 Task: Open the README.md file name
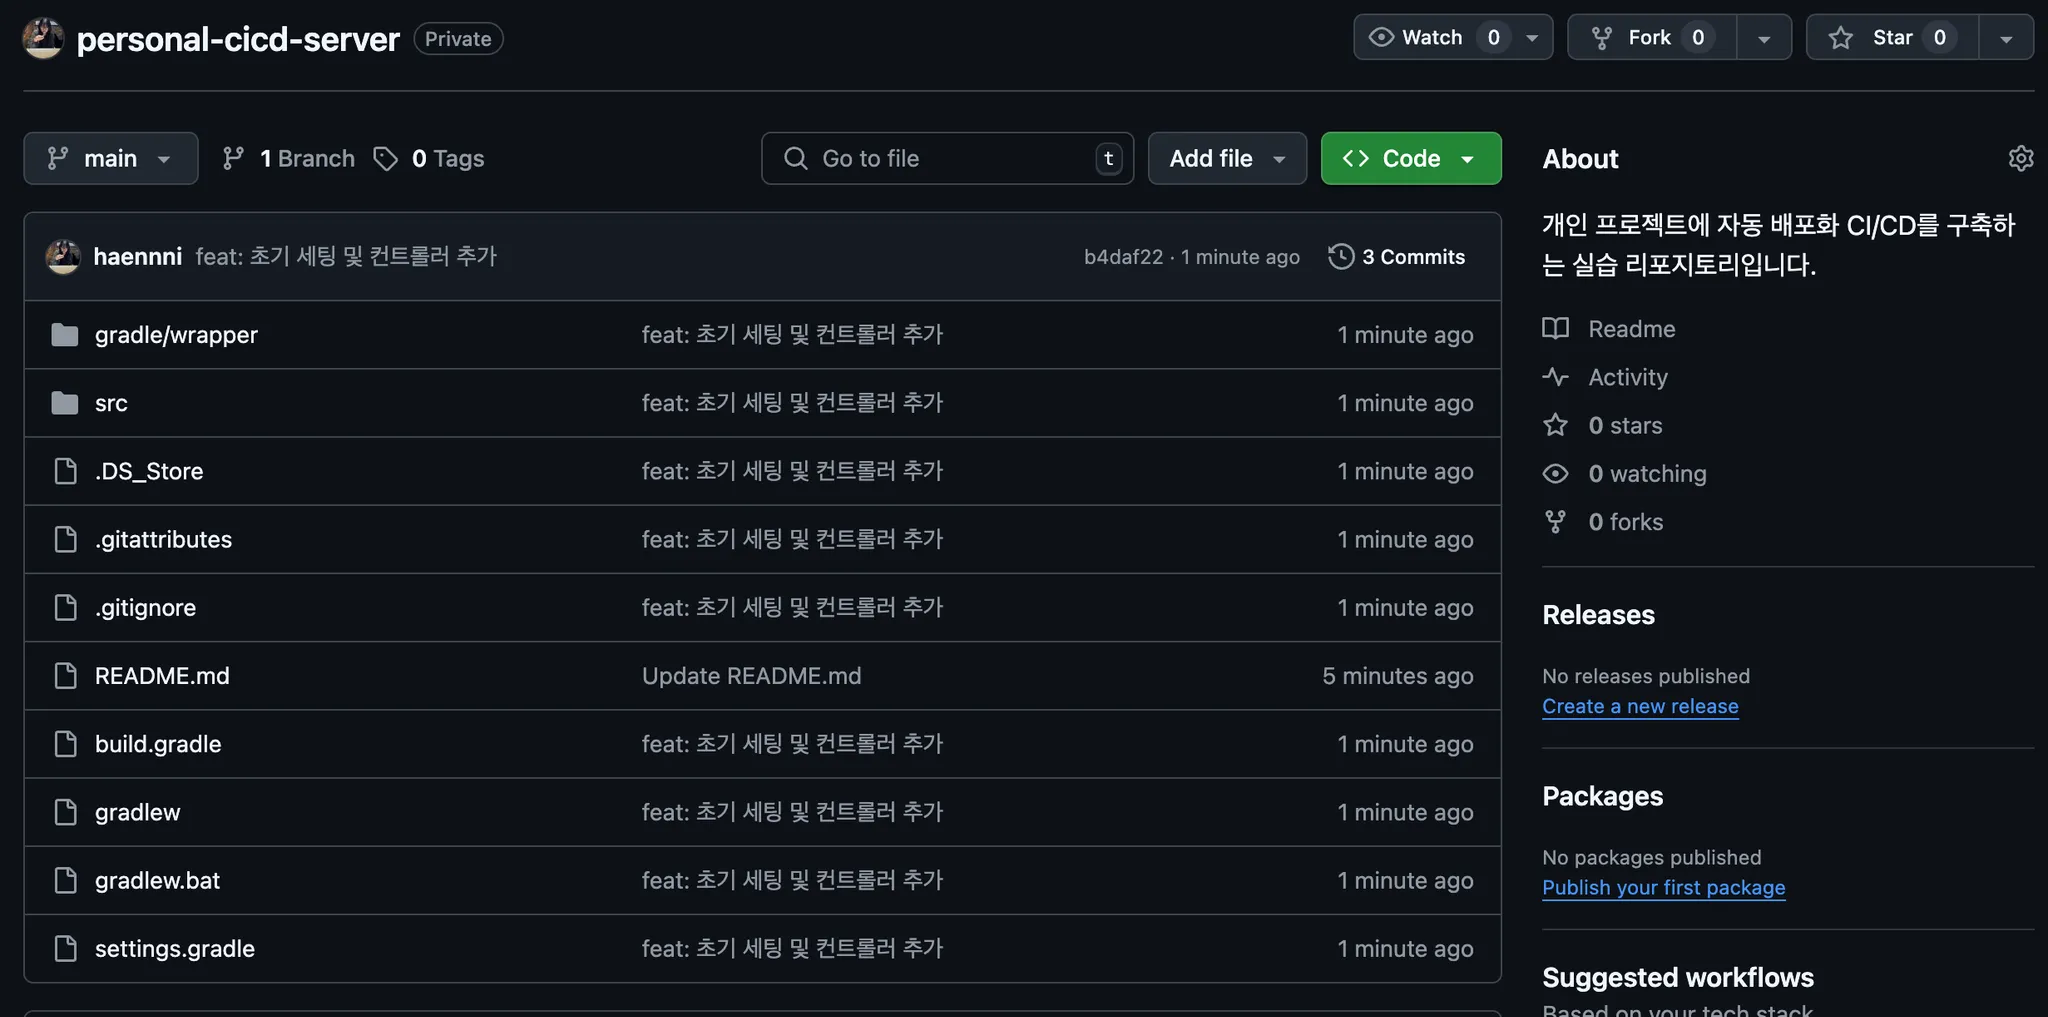coord(162,676)
